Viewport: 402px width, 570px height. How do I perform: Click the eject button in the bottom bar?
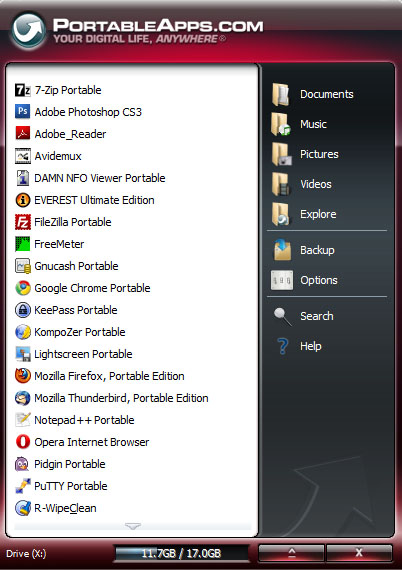point(292,553)
